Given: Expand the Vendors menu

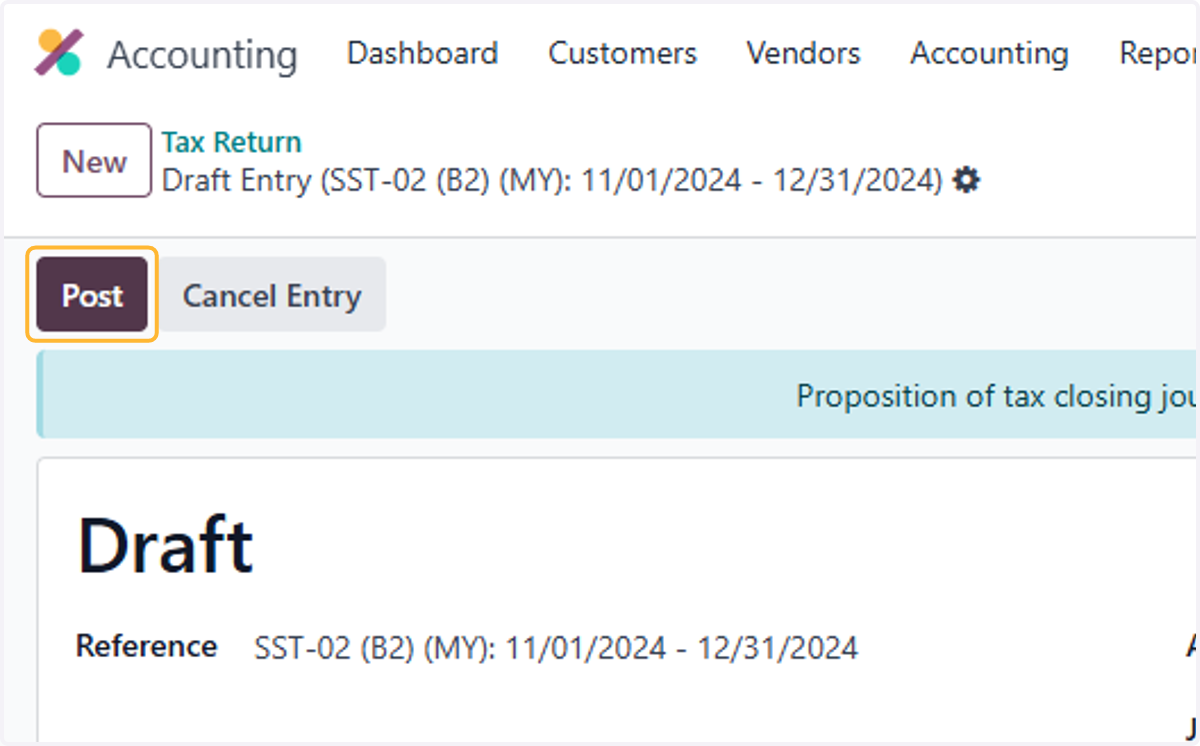Looking at the screenshot, I should [803, 53].
